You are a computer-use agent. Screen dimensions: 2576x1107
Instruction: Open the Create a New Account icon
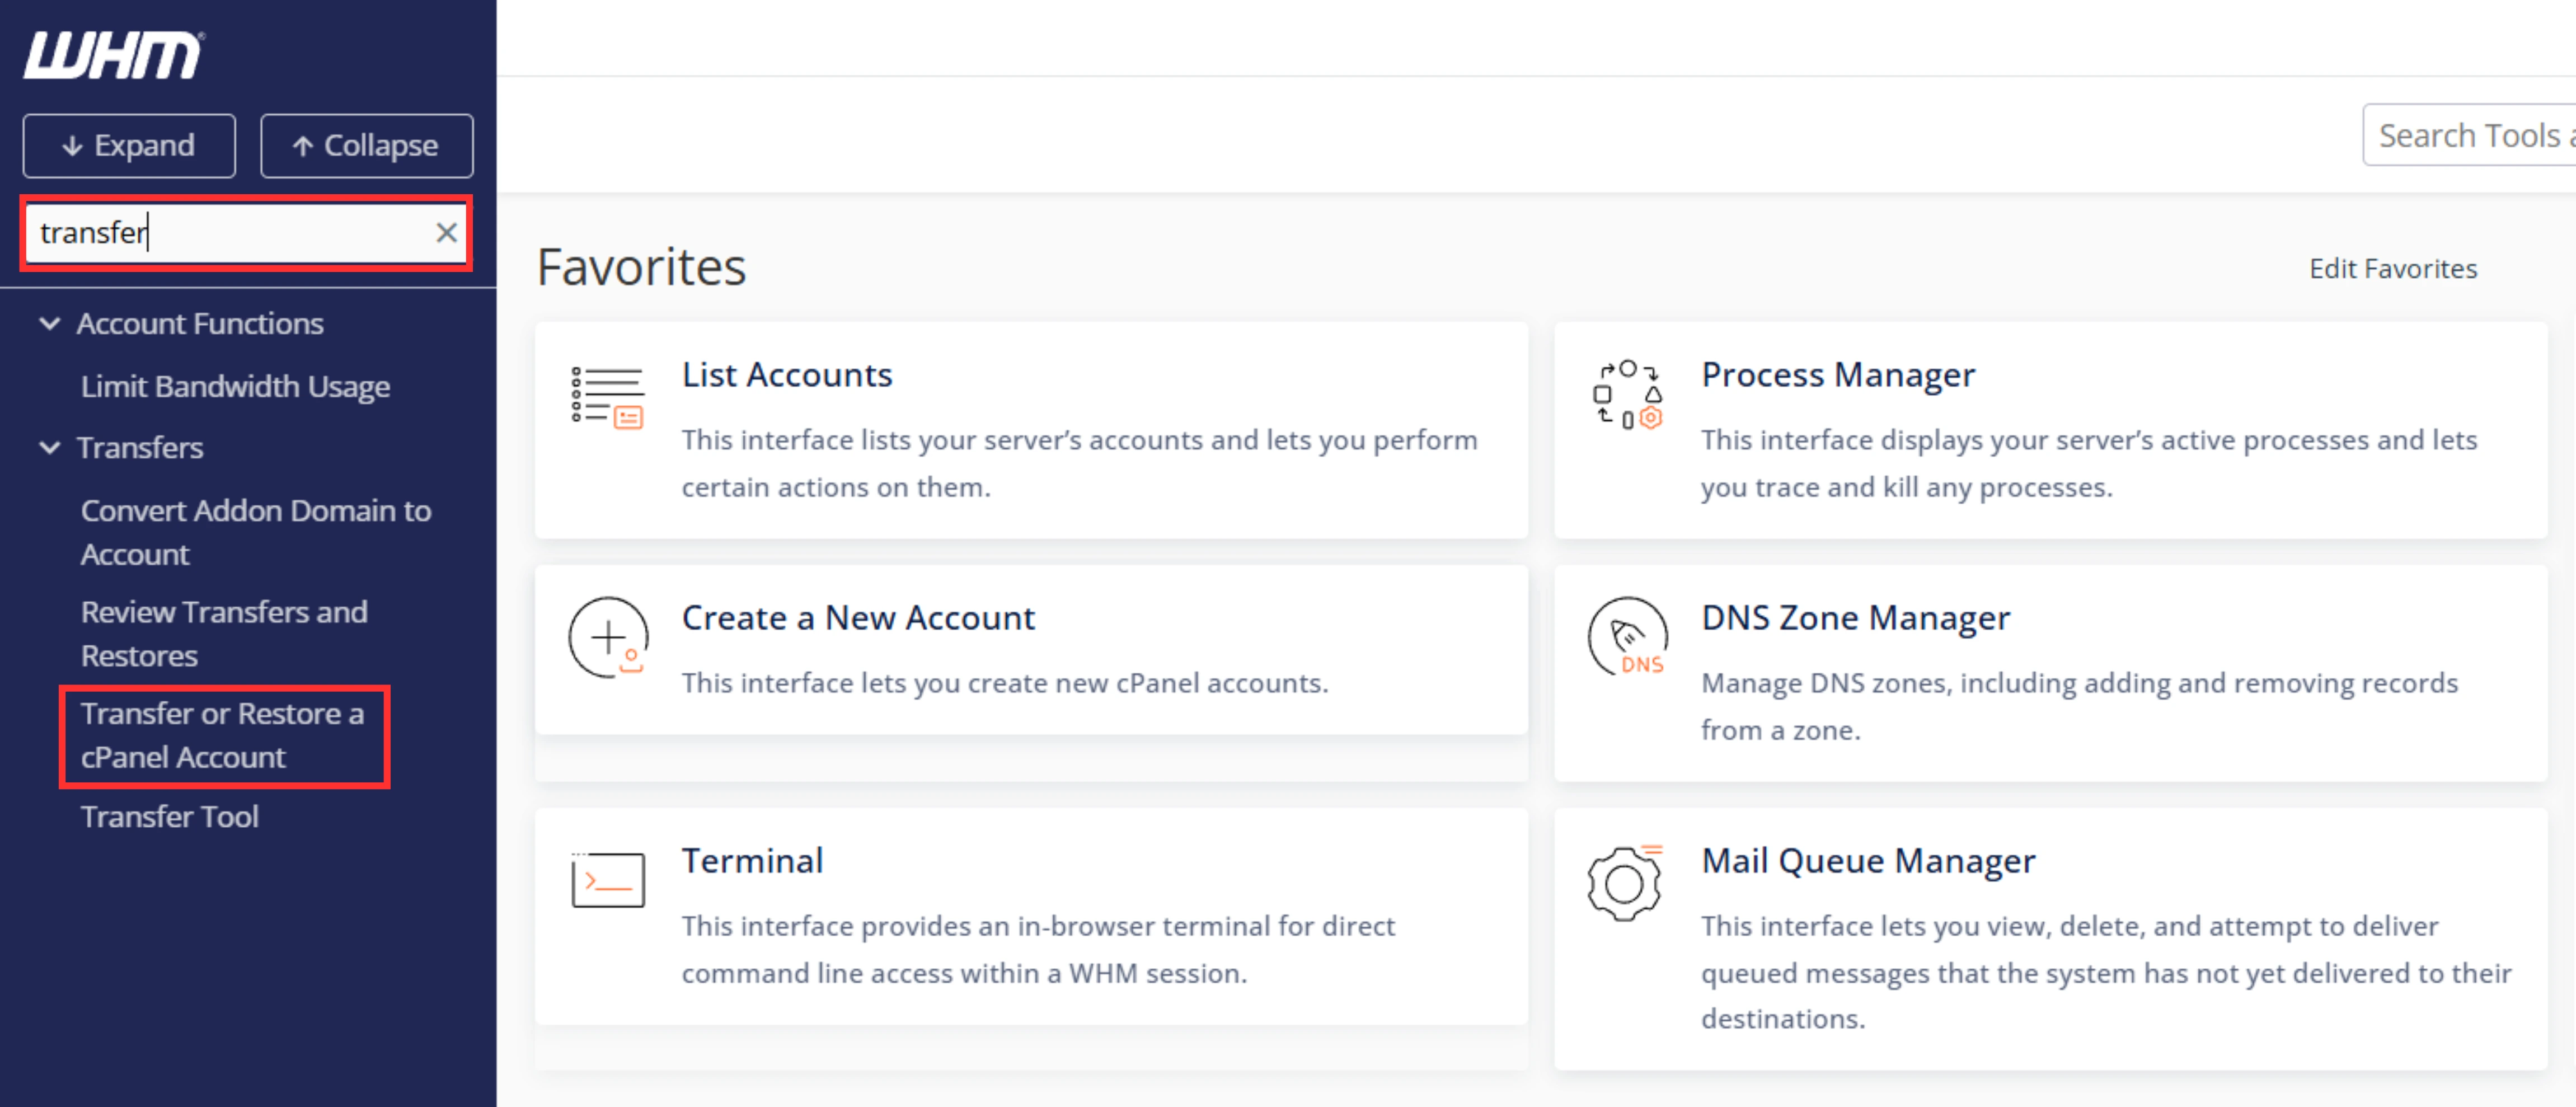pos(608,637)
